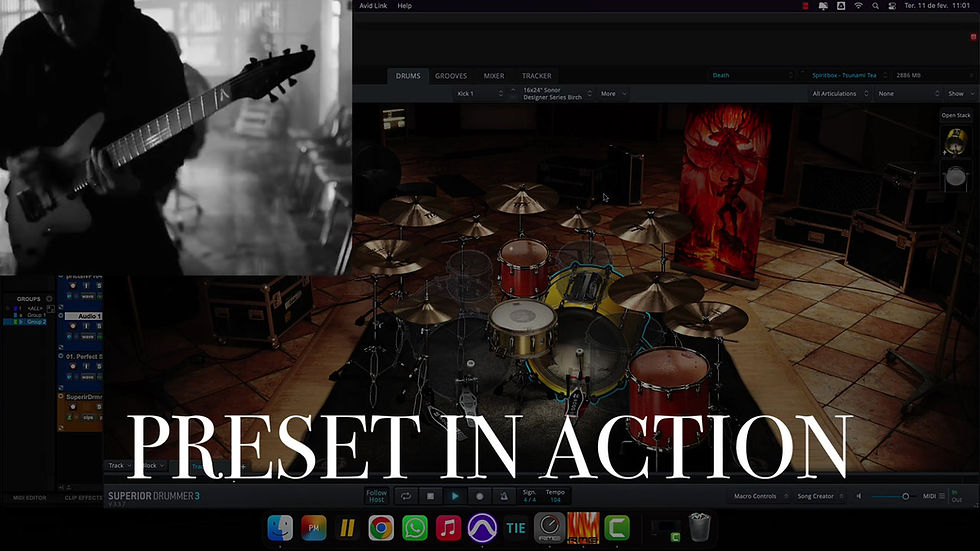Open the Trash in the Dock
Viewport: 980px width, 551px height.
click(x=699, y=528)
